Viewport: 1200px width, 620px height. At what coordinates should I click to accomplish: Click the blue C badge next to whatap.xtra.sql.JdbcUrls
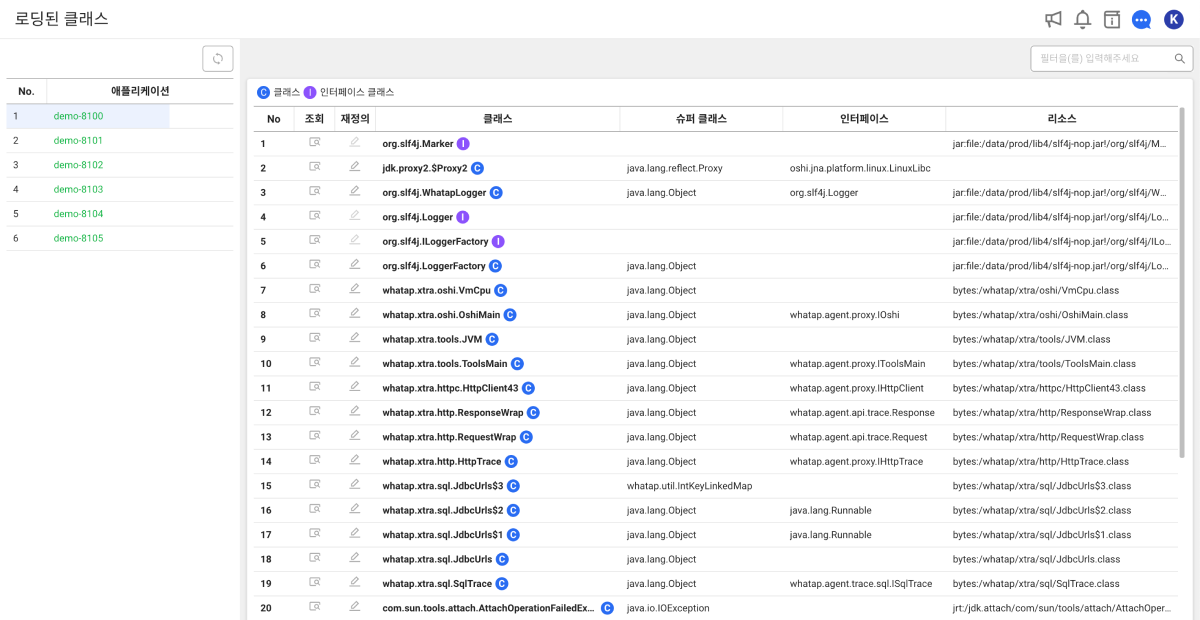click(x=502, y=559)
